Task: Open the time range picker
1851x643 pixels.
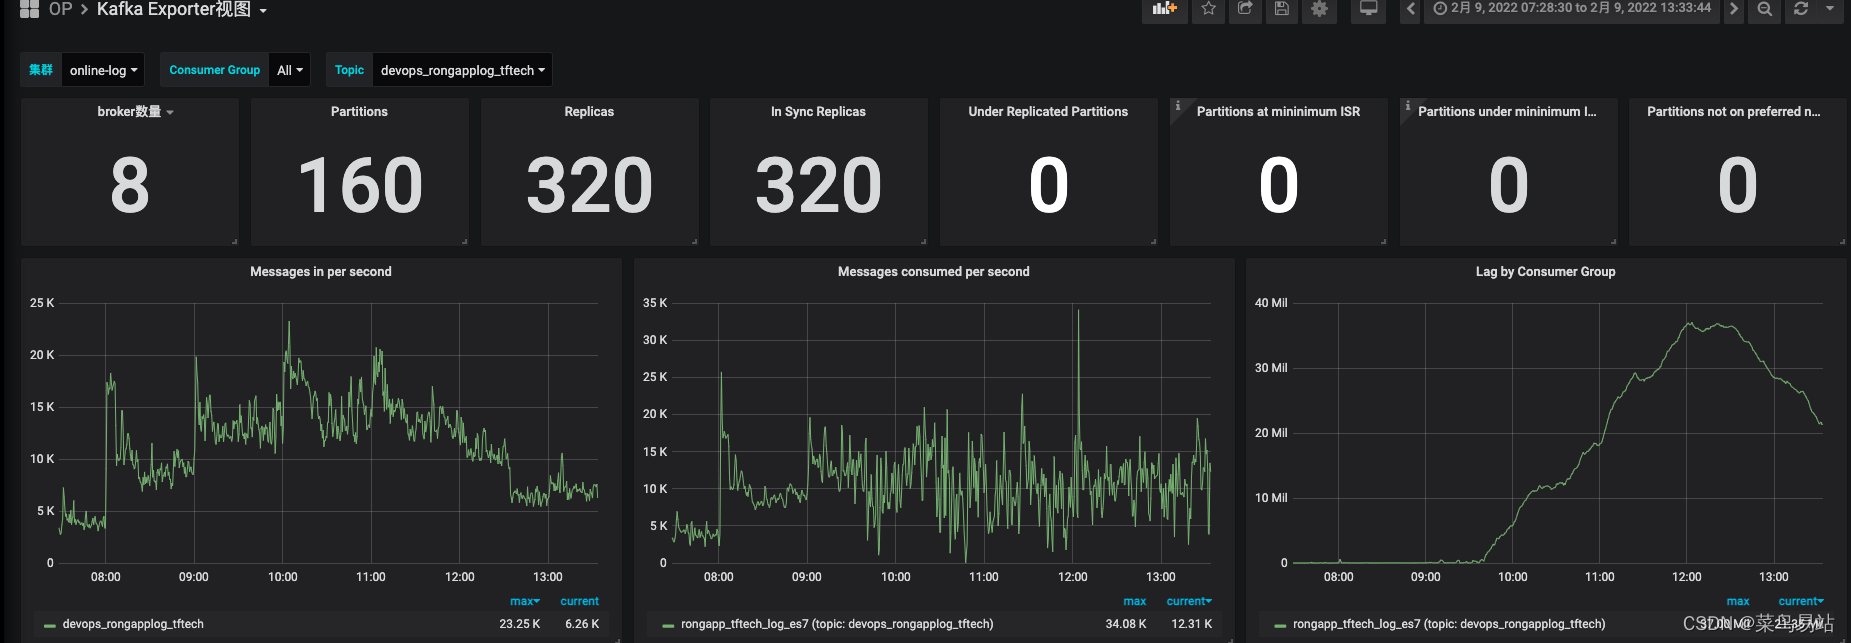Action: 1572,9
